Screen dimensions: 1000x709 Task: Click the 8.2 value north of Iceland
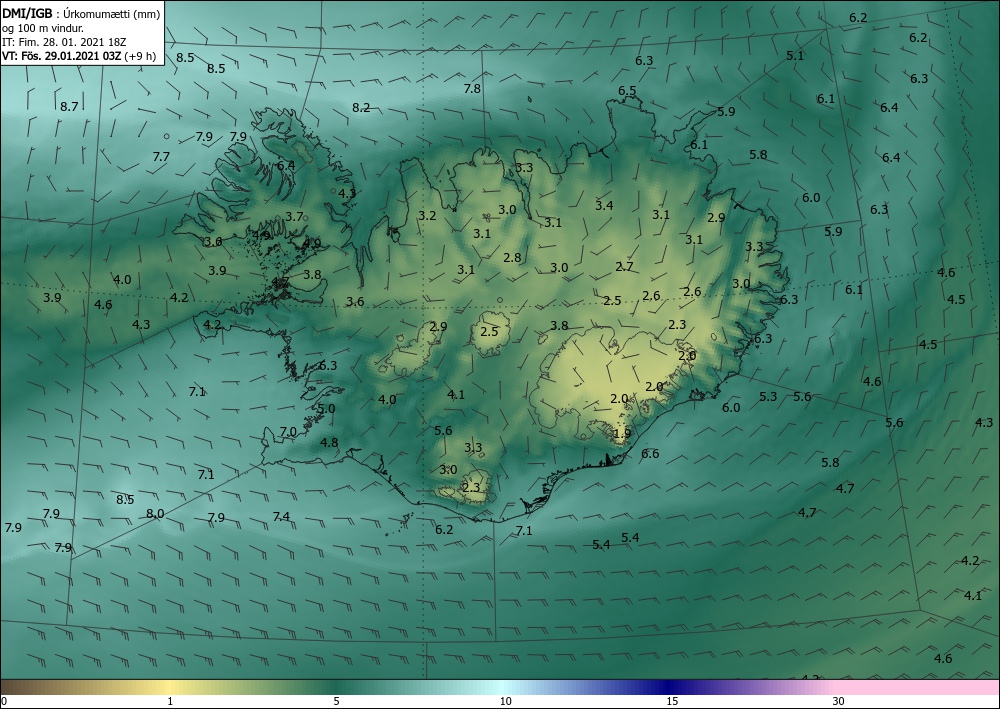pos(361,107)
